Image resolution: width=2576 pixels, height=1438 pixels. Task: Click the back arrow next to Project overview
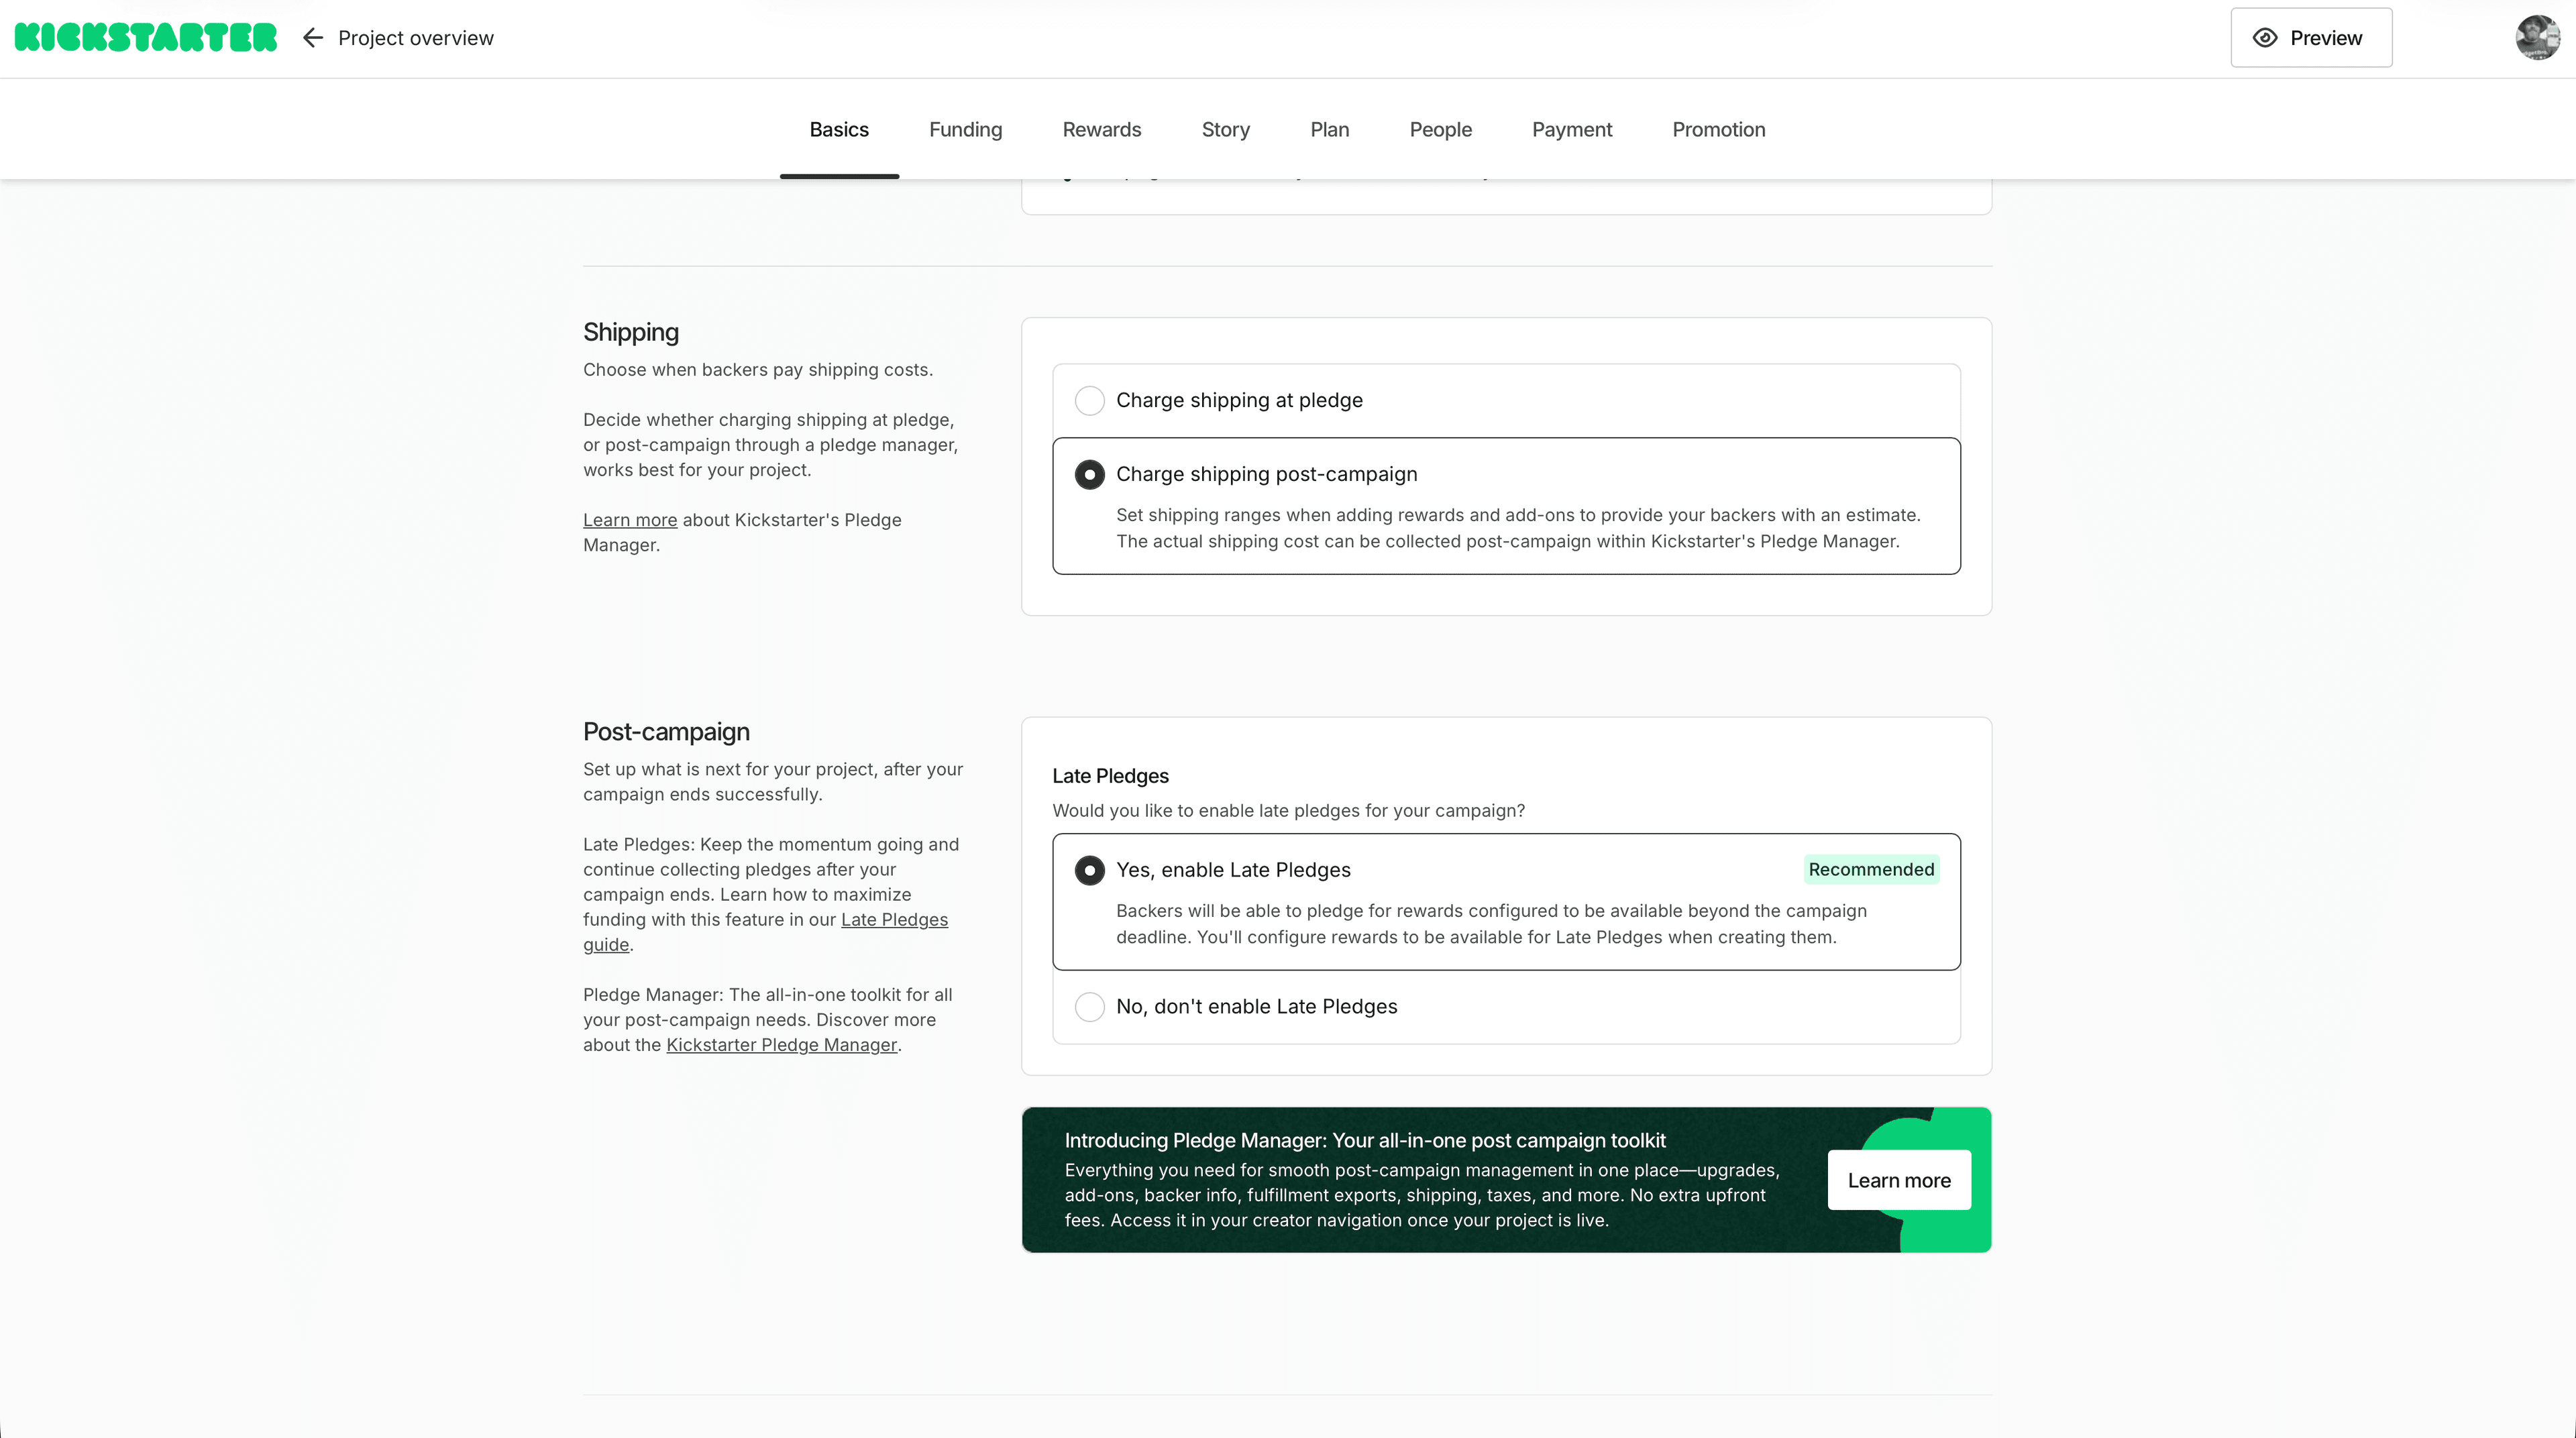tap(312, 37)
